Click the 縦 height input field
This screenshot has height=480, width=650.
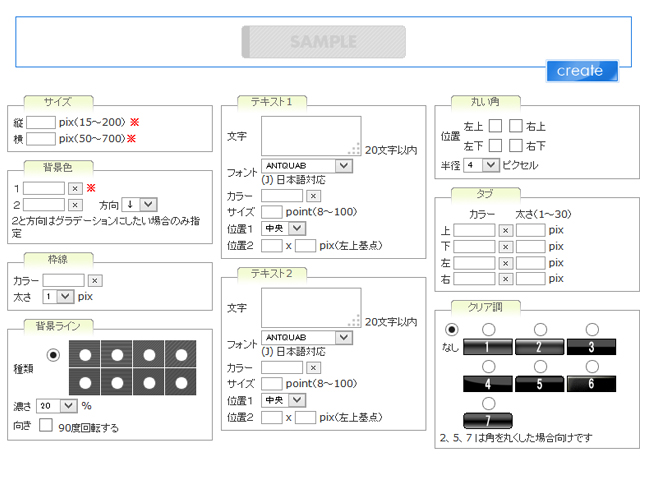click(41, 123)
